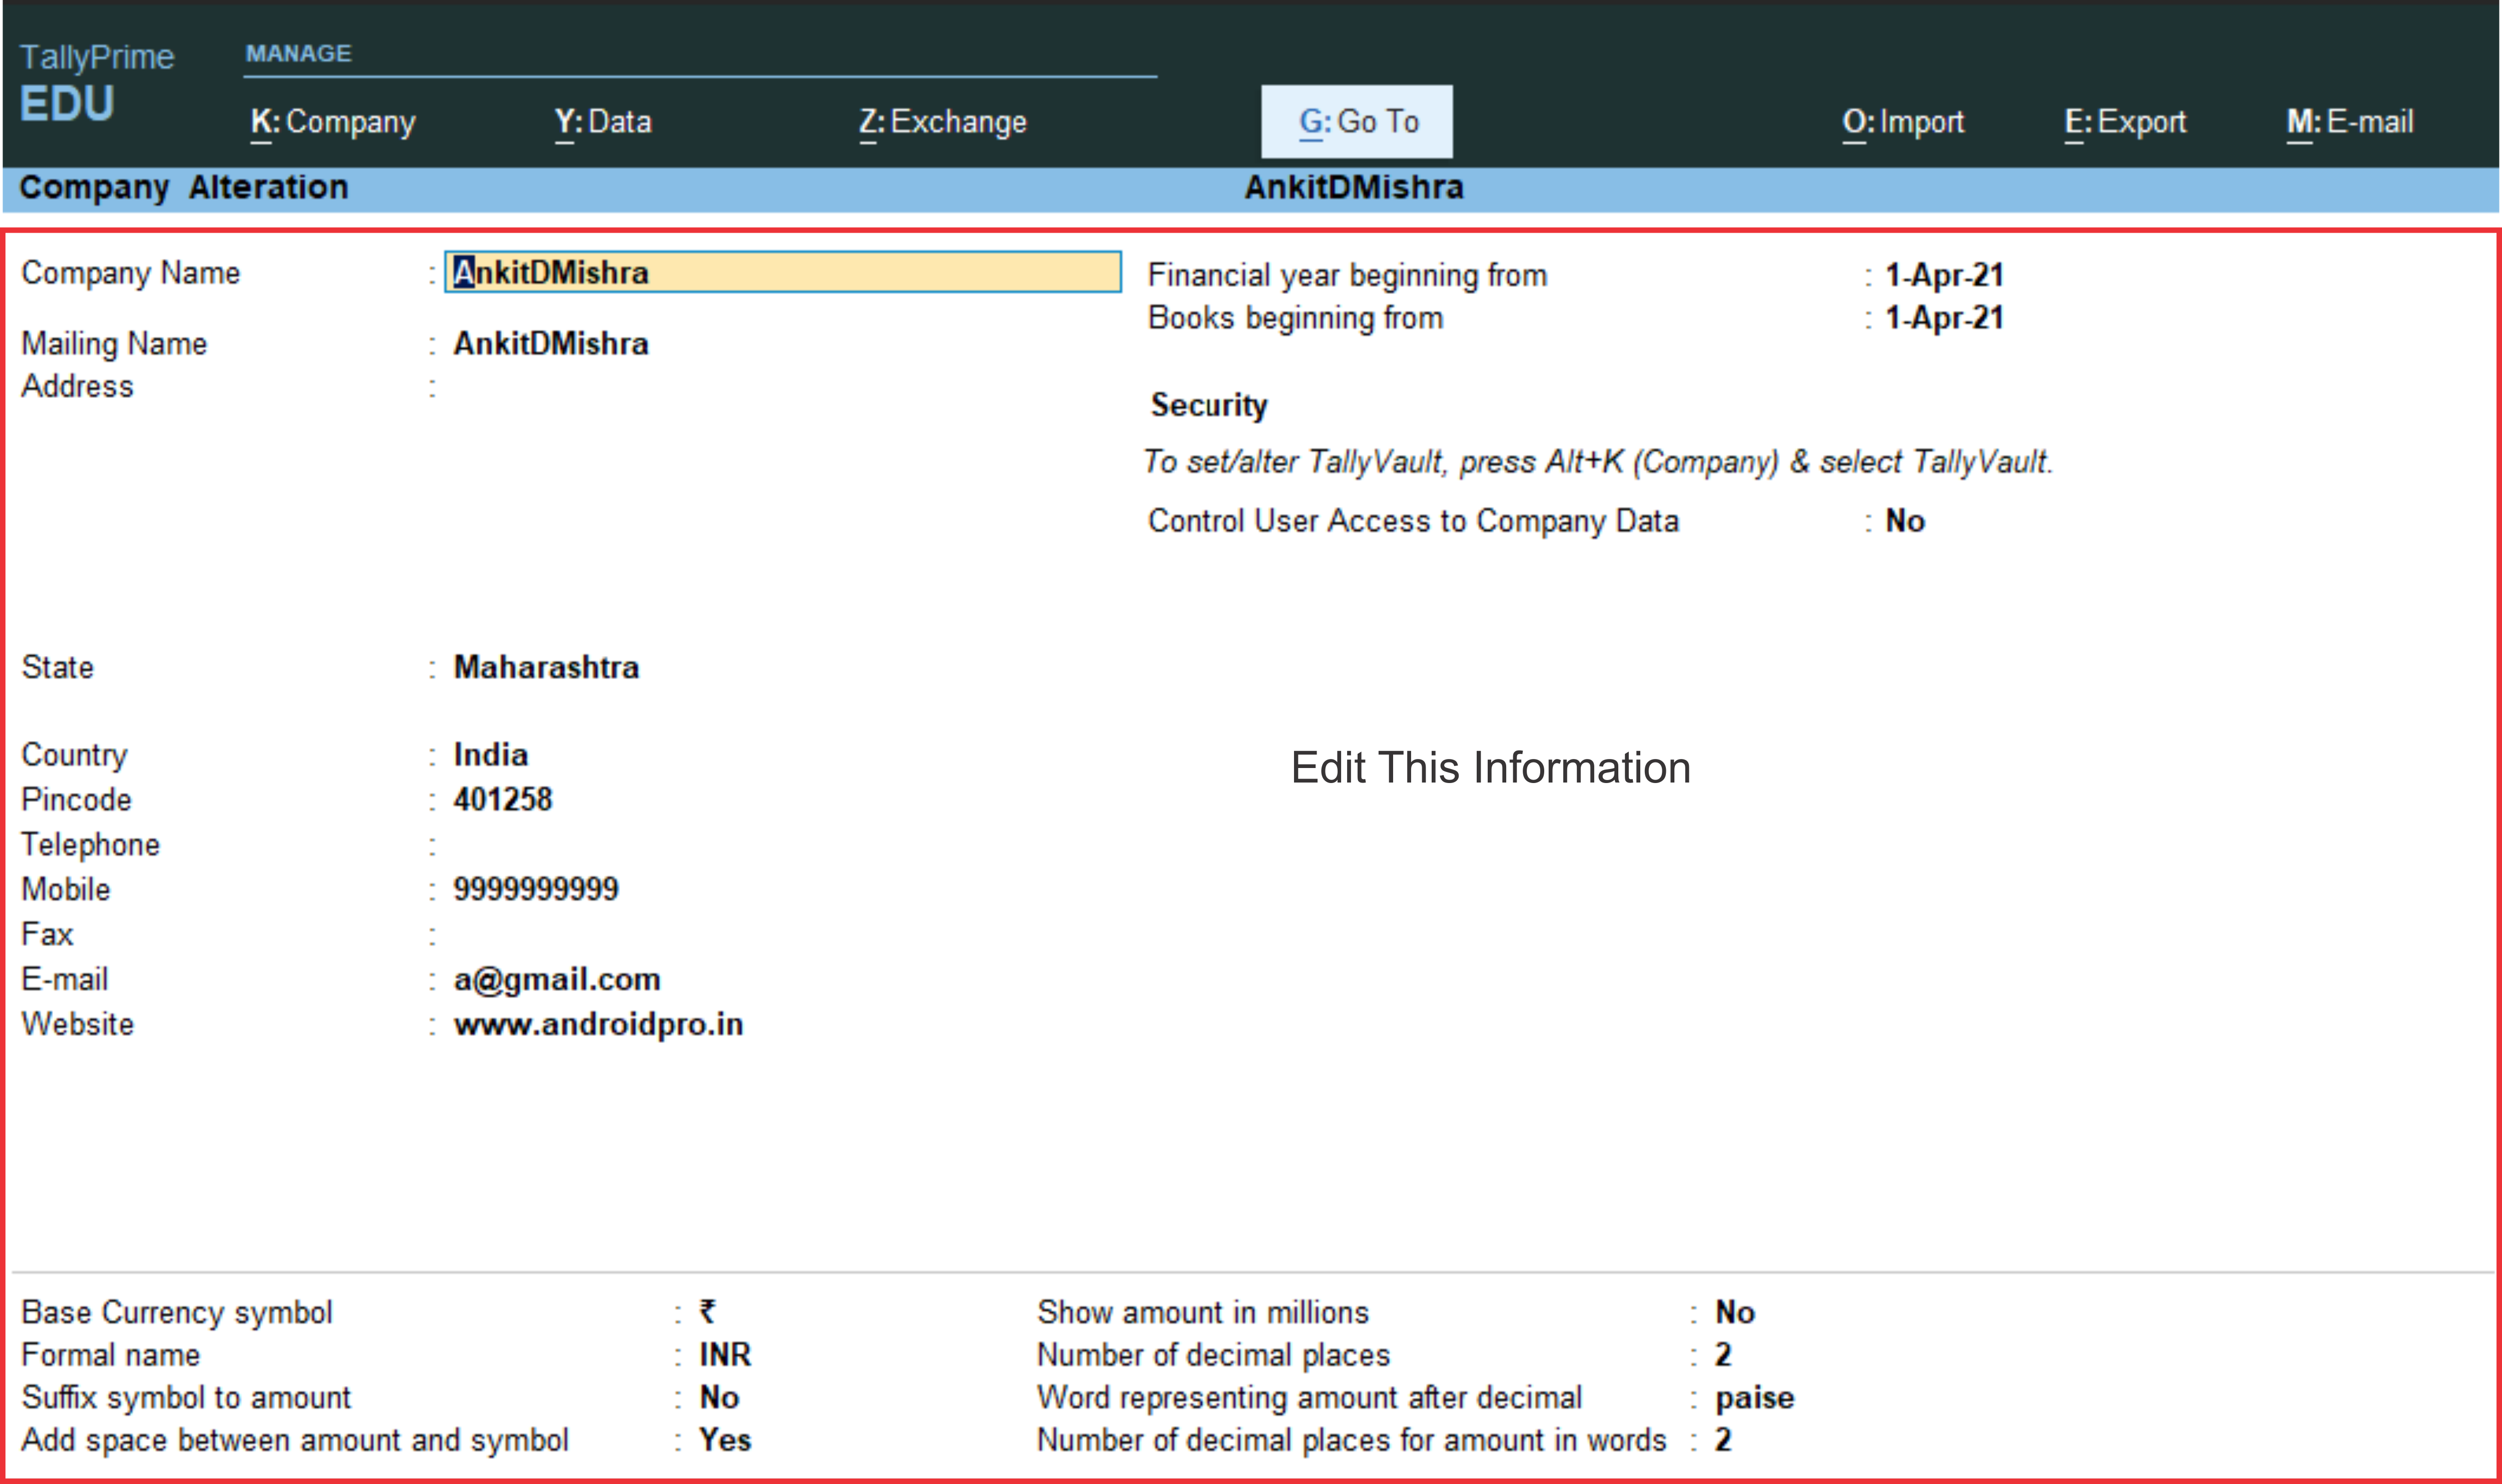The width and height of the screenshot is (2502, 1484).
Task: Open the E: Export menu
Action: pos(2125,122)
